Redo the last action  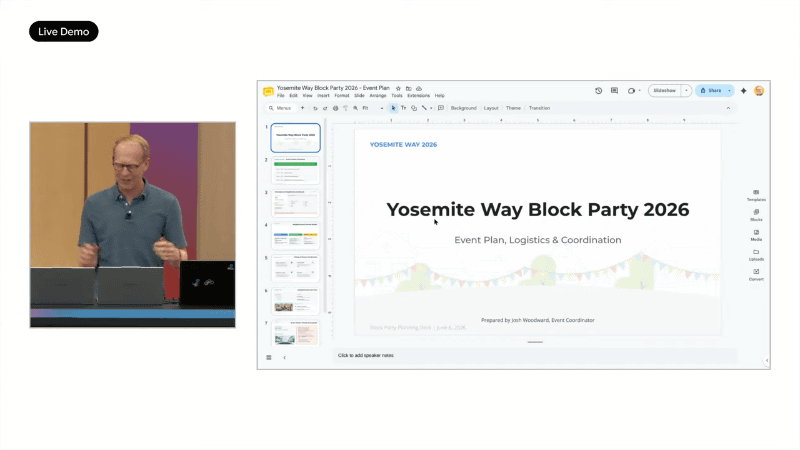click(x=325, y=108)
